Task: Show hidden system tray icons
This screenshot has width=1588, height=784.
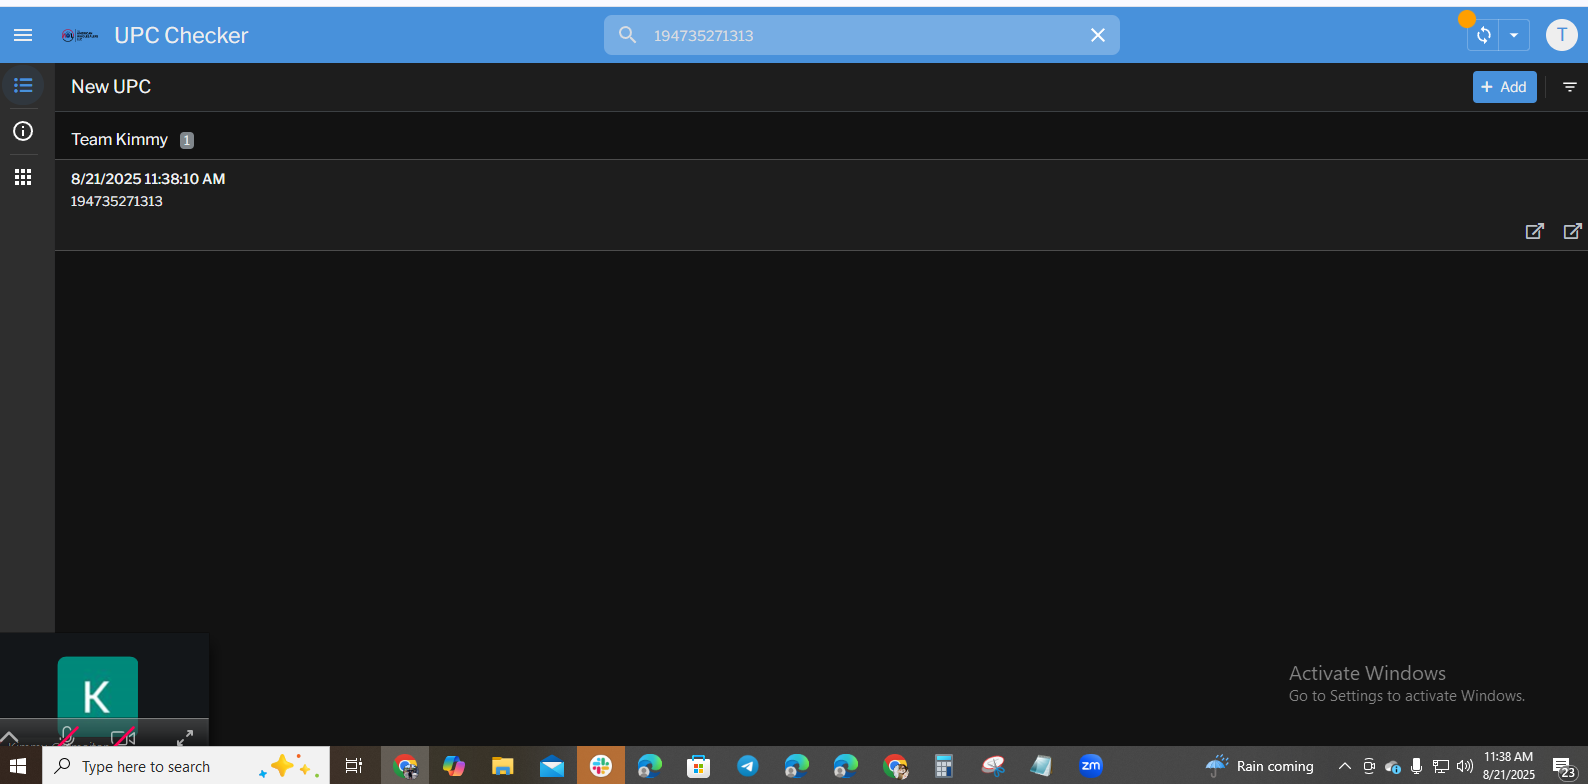Action: pos(1345,766)
